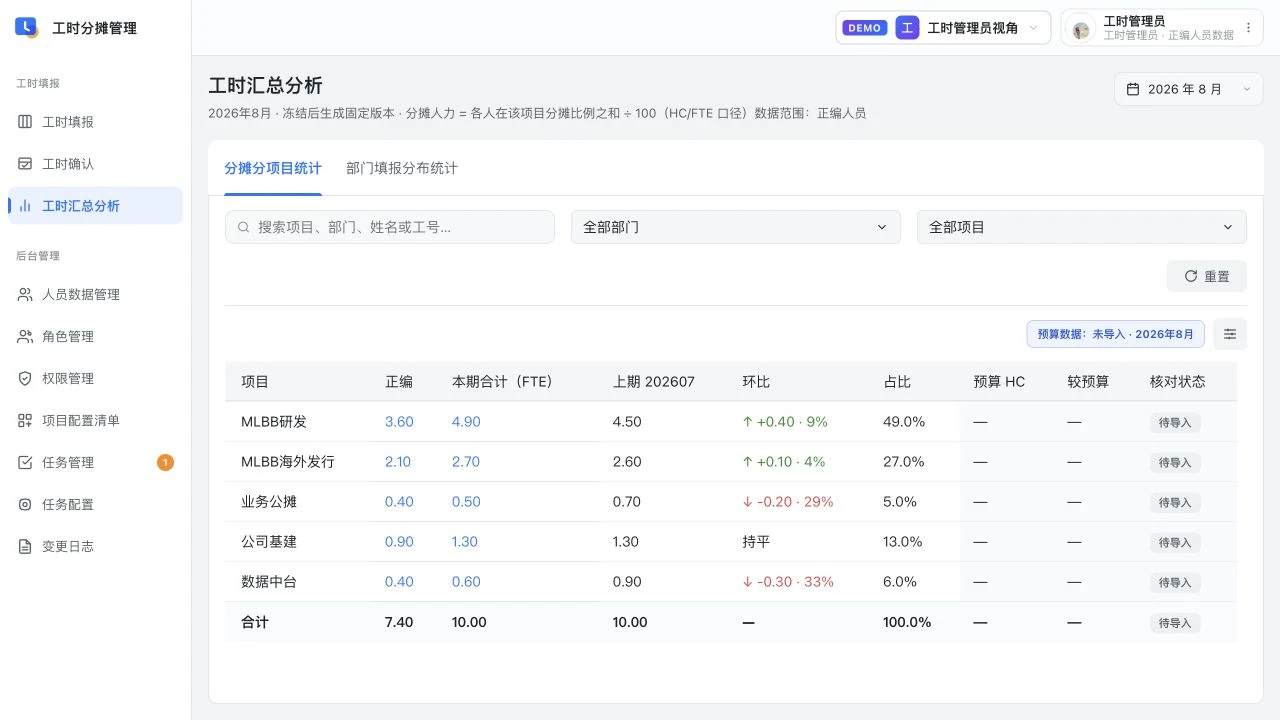Click 变更日志 label in the sidebar
This screenshot has width=1280, height=720.
point(68,547)
